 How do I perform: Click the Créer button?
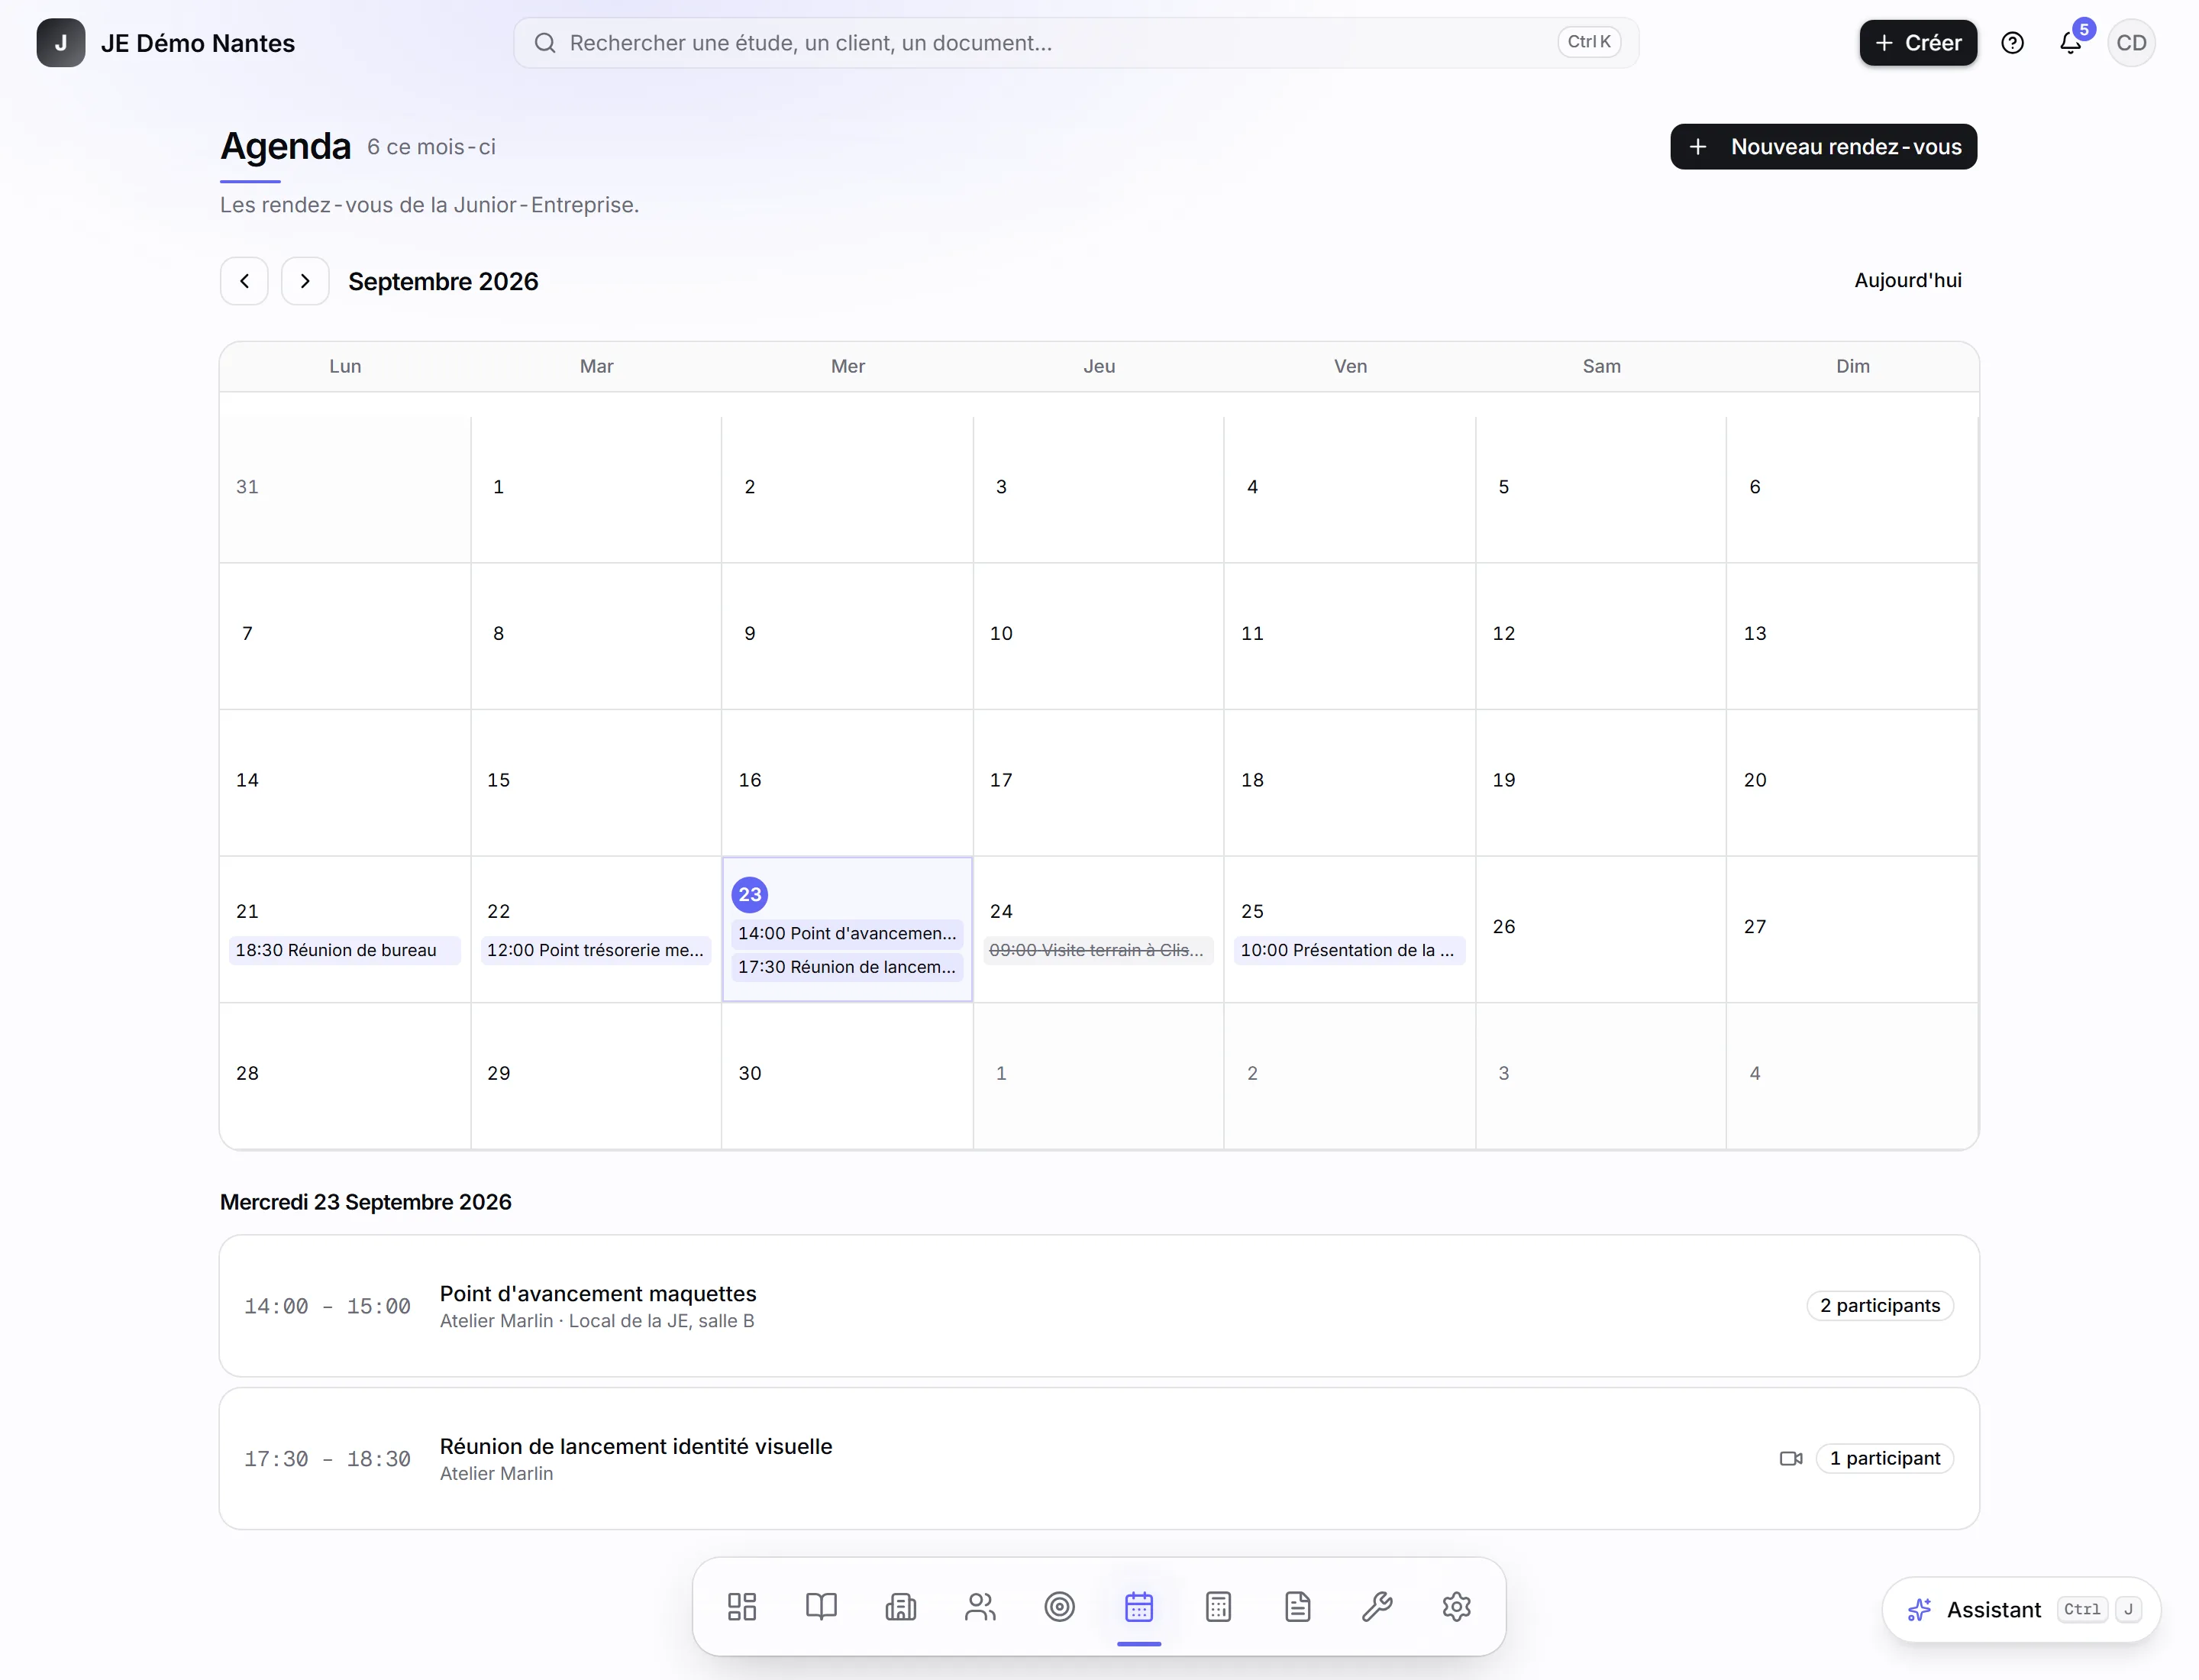coord(1918,43)
